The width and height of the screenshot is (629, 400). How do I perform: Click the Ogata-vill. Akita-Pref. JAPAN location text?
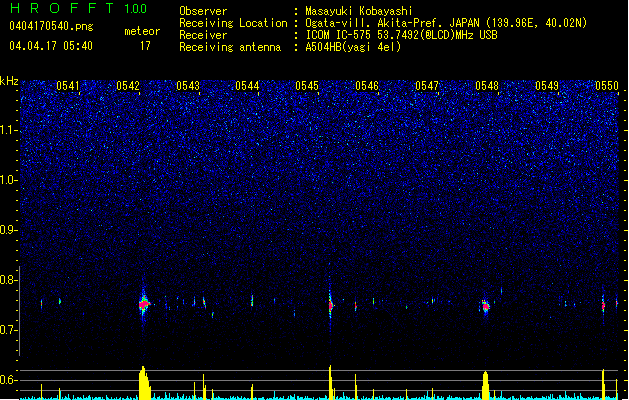(446, 23)
